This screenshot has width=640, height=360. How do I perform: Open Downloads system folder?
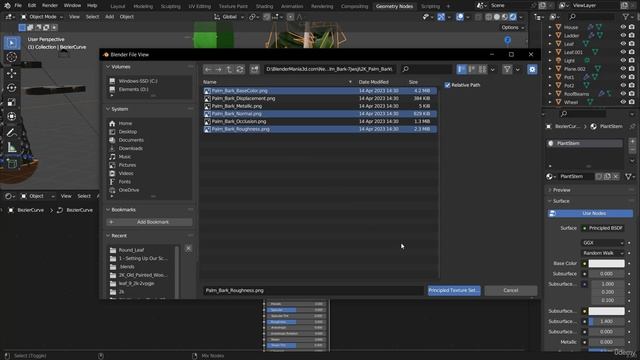pos(131,148)
